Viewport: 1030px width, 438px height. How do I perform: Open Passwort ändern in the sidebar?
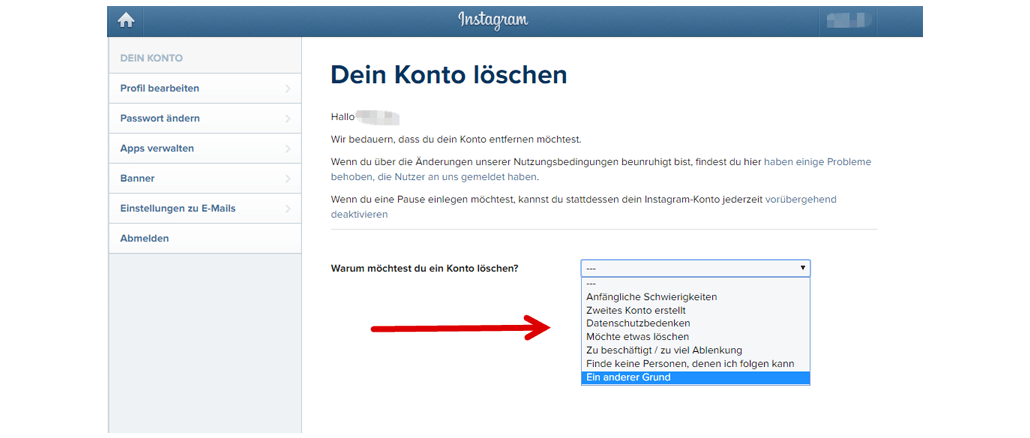pyautogui.click(x=204, y=118)
